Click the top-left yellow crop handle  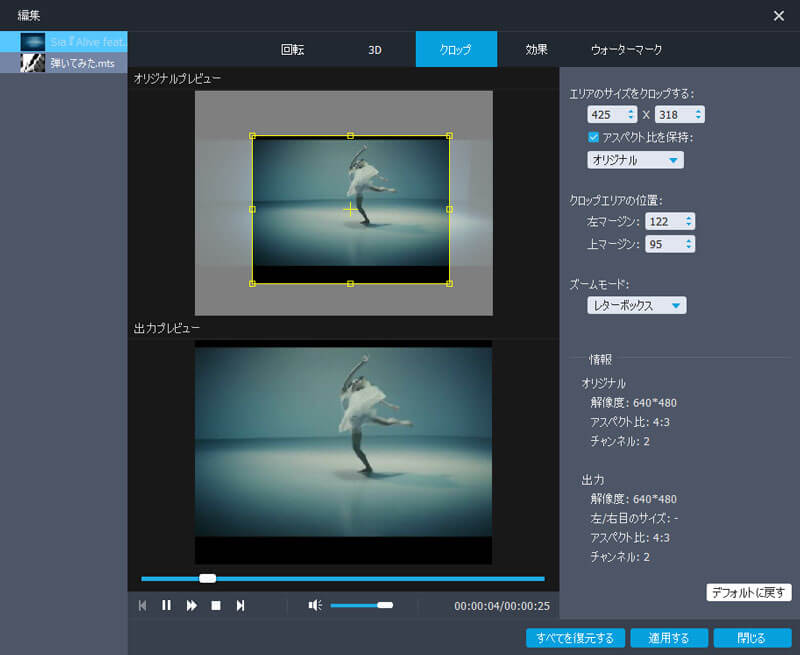click(253, 136)
